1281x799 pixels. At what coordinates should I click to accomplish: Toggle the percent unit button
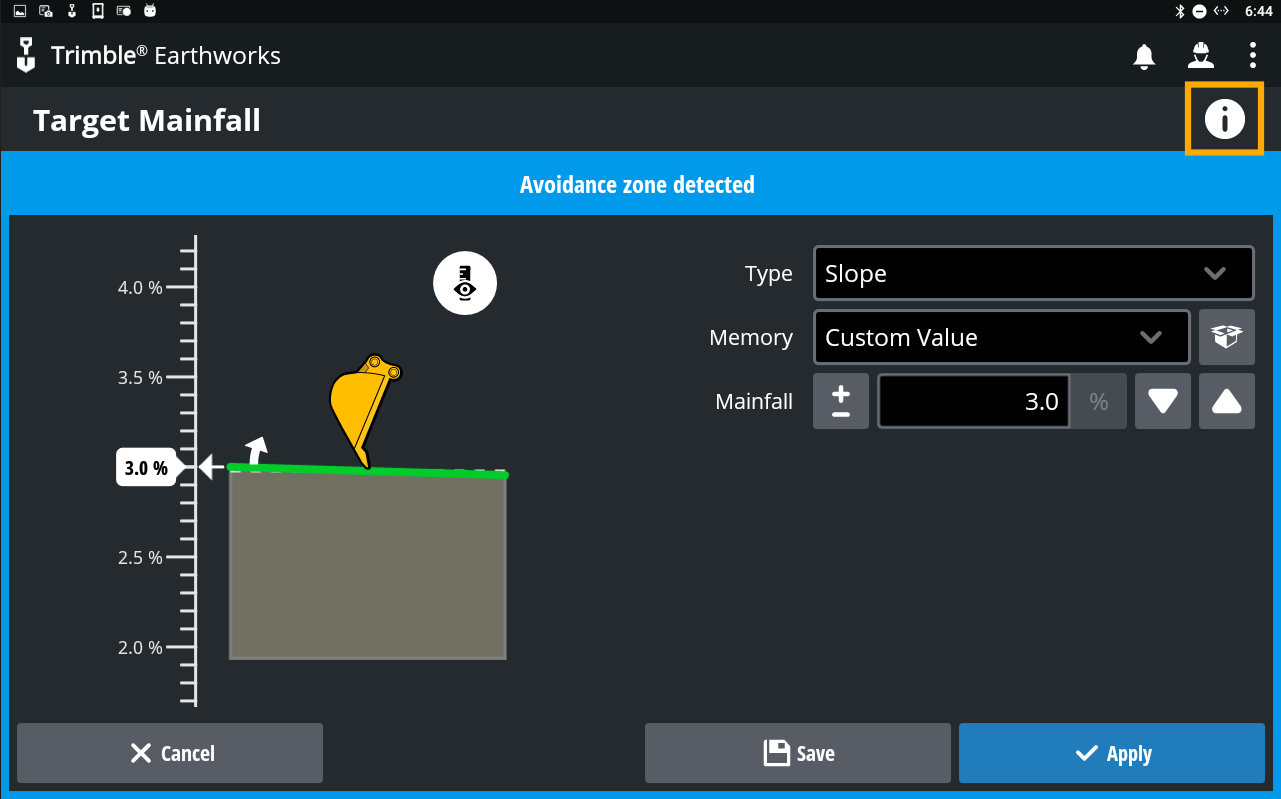coord(1098,401)
